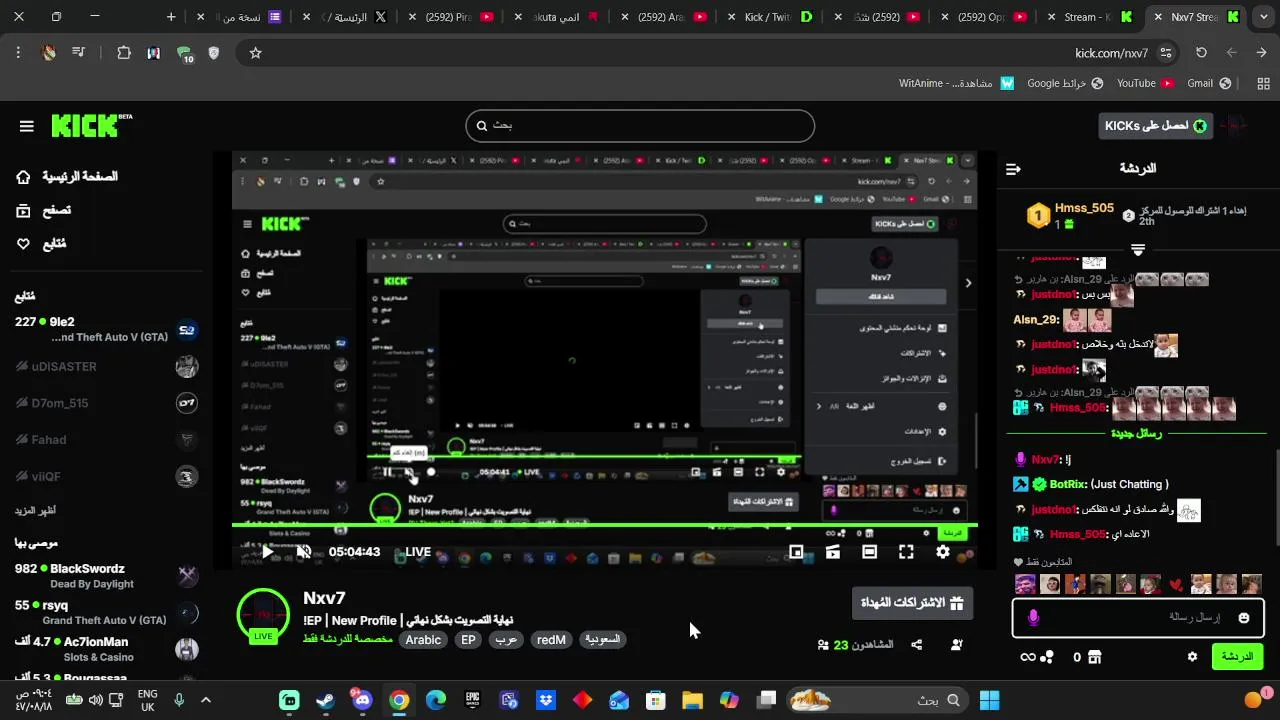Reload the page
This screenshot has width=1280, height=720.
pyautogui.click(x=1201, y=53)
